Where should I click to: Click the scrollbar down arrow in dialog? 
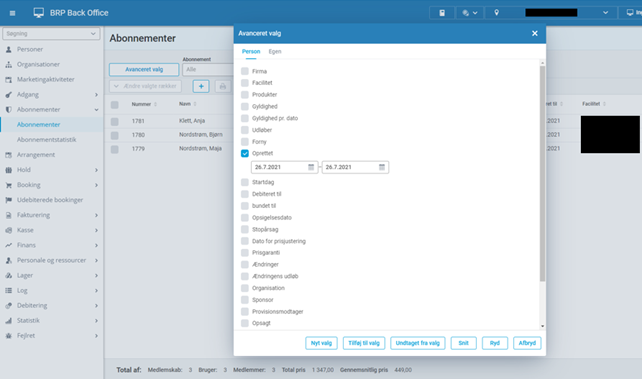click(543, 326)
